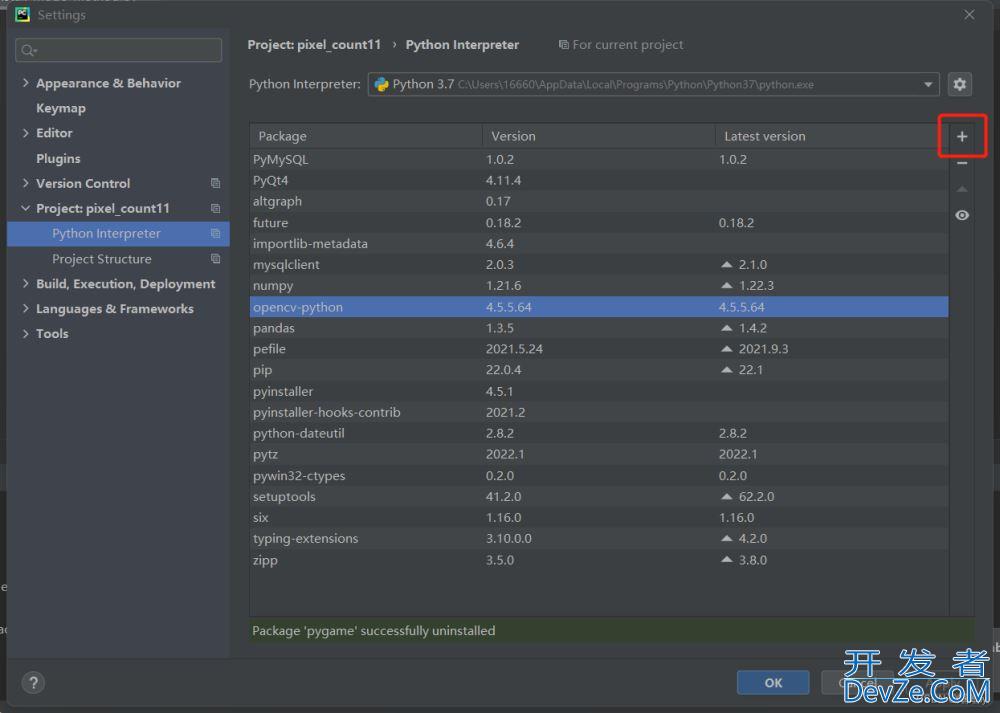The image size is (1000, 713).
Task: Click project-level icon beside Python Interpreter item
Action: (216, 233)
